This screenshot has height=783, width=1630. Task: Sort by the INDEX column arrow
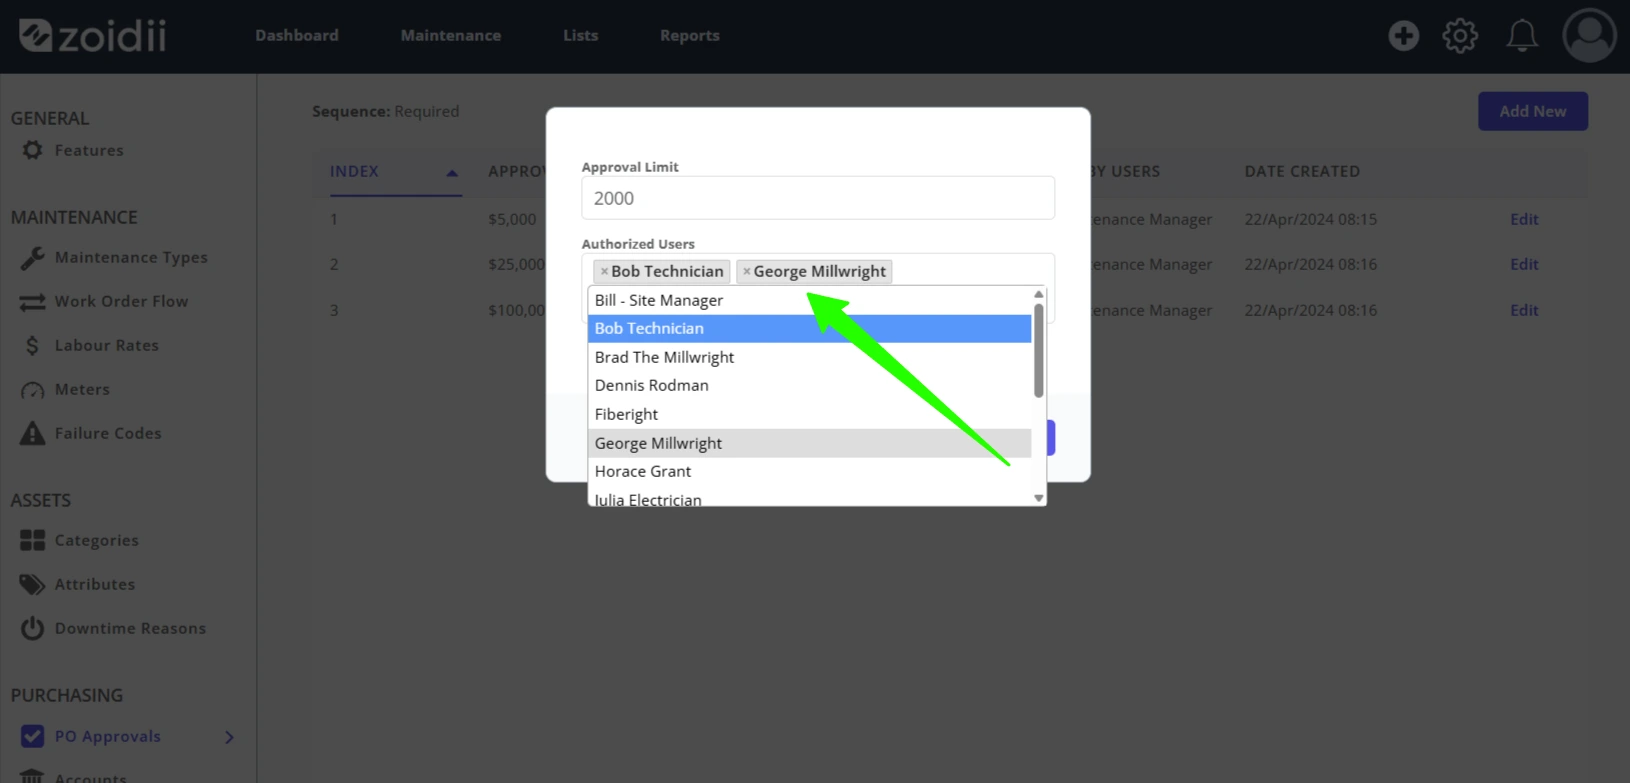point(452,173)
